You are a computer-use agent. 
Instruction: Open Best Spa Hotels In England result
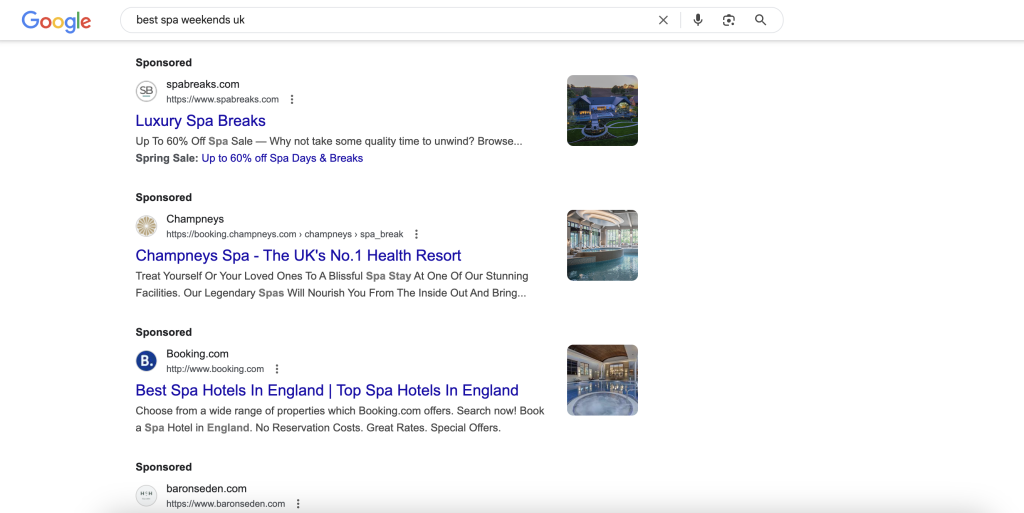click(x=327, y=390)
